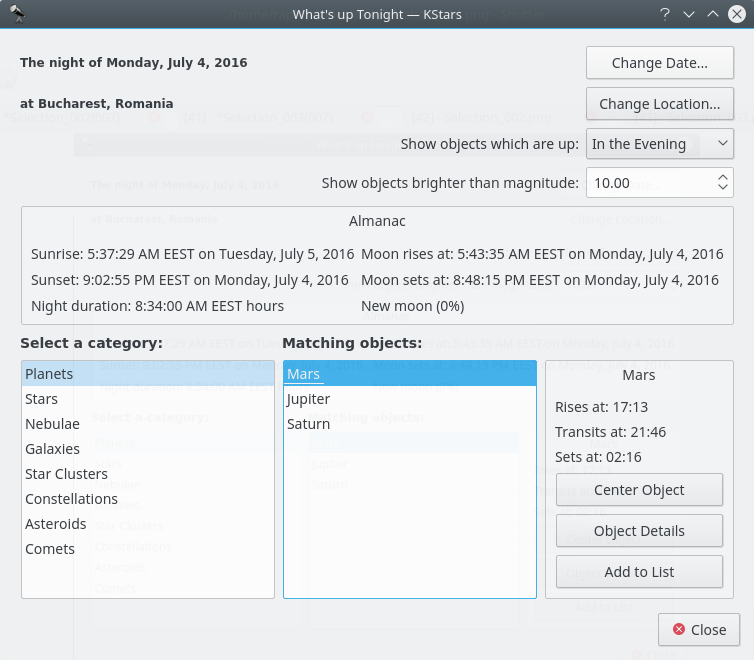Add Mars to the observing list
The image size is (754, 660).
click(639, 572)
